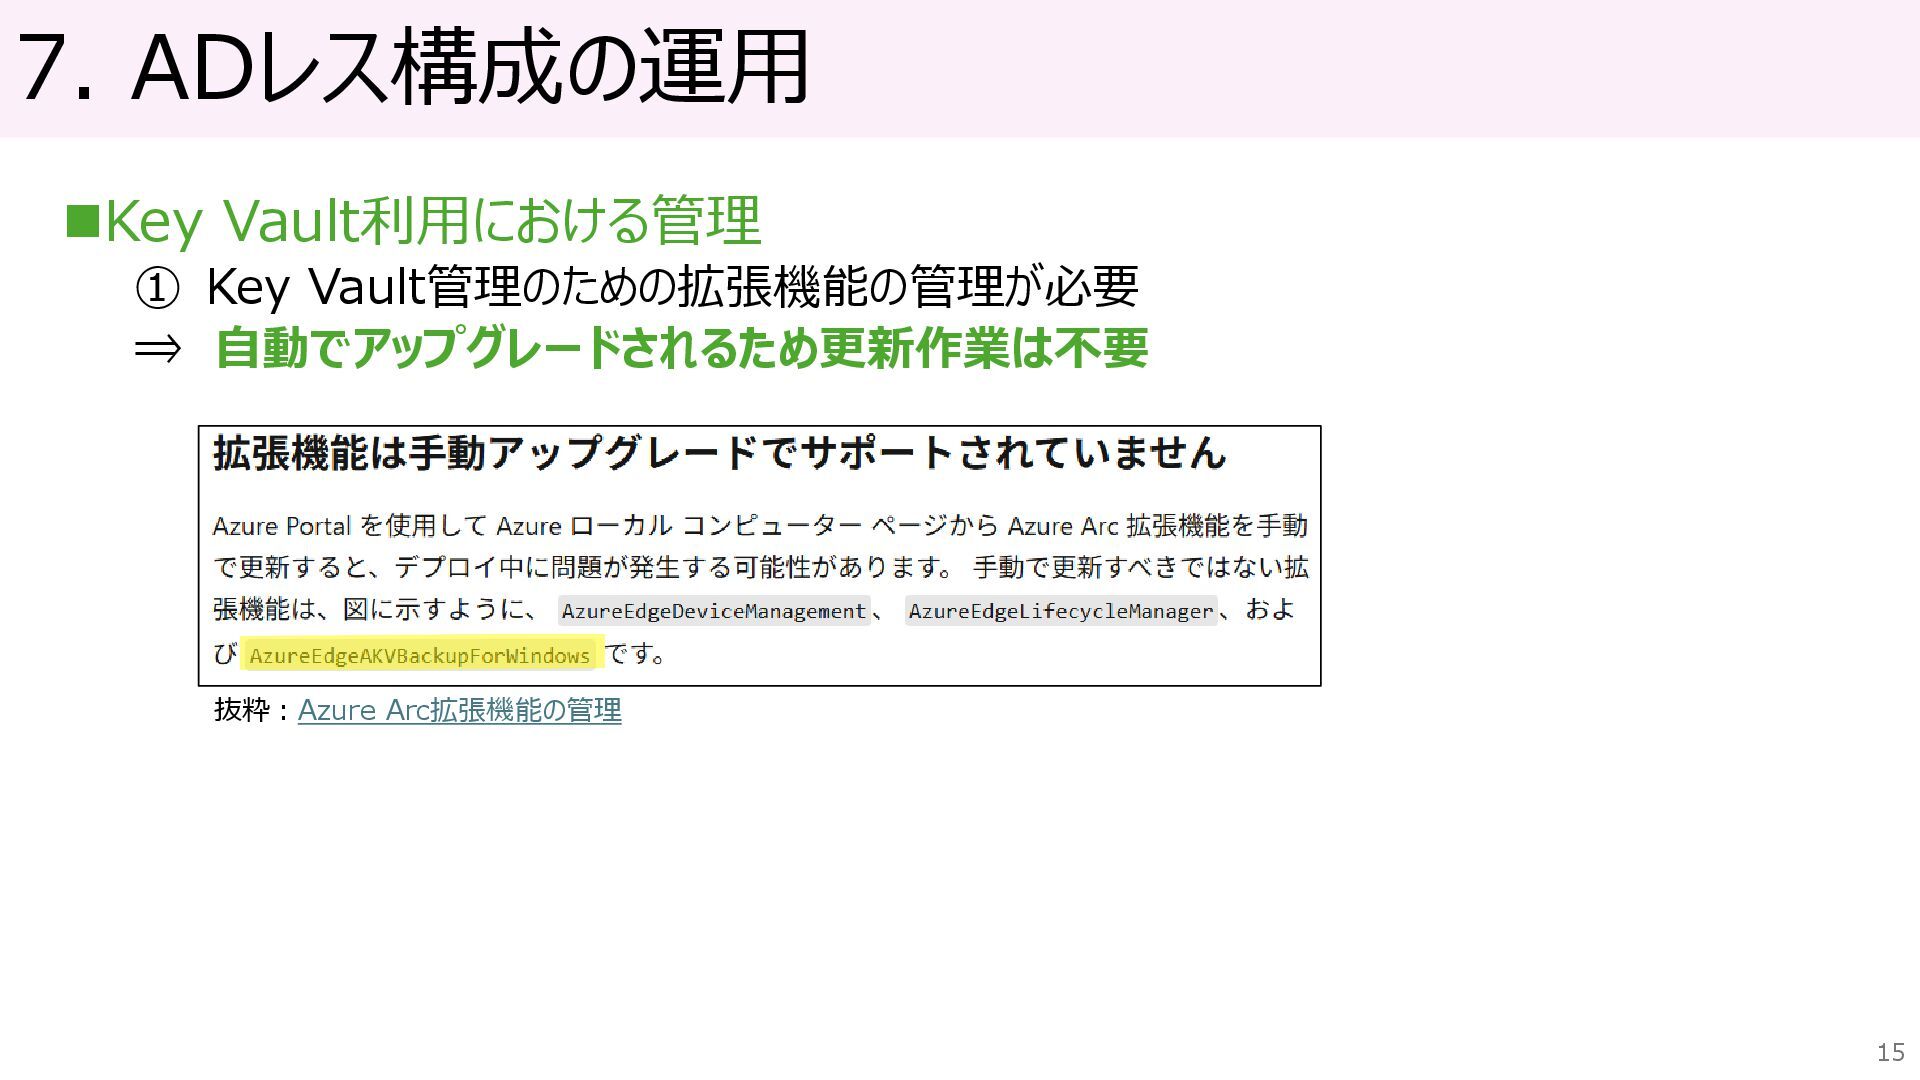Click the Azure Arc 拡張機能を手動 text in the box
Image resolution: width=1920 pixels, height=1080 pixels.
(x=1157, y=526)
